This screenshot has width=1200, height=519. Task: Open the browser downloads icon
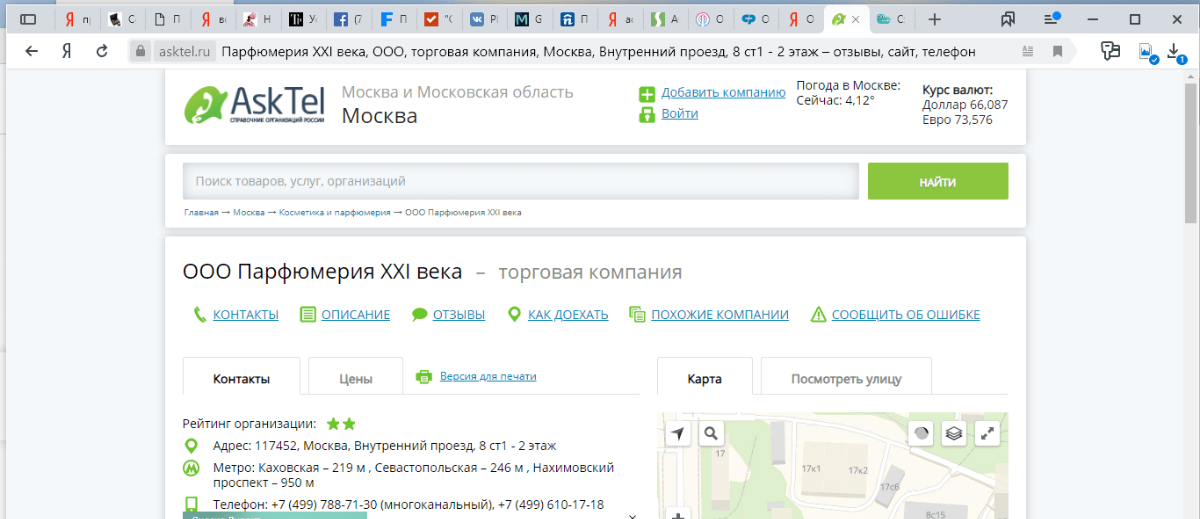point(1176,51)
